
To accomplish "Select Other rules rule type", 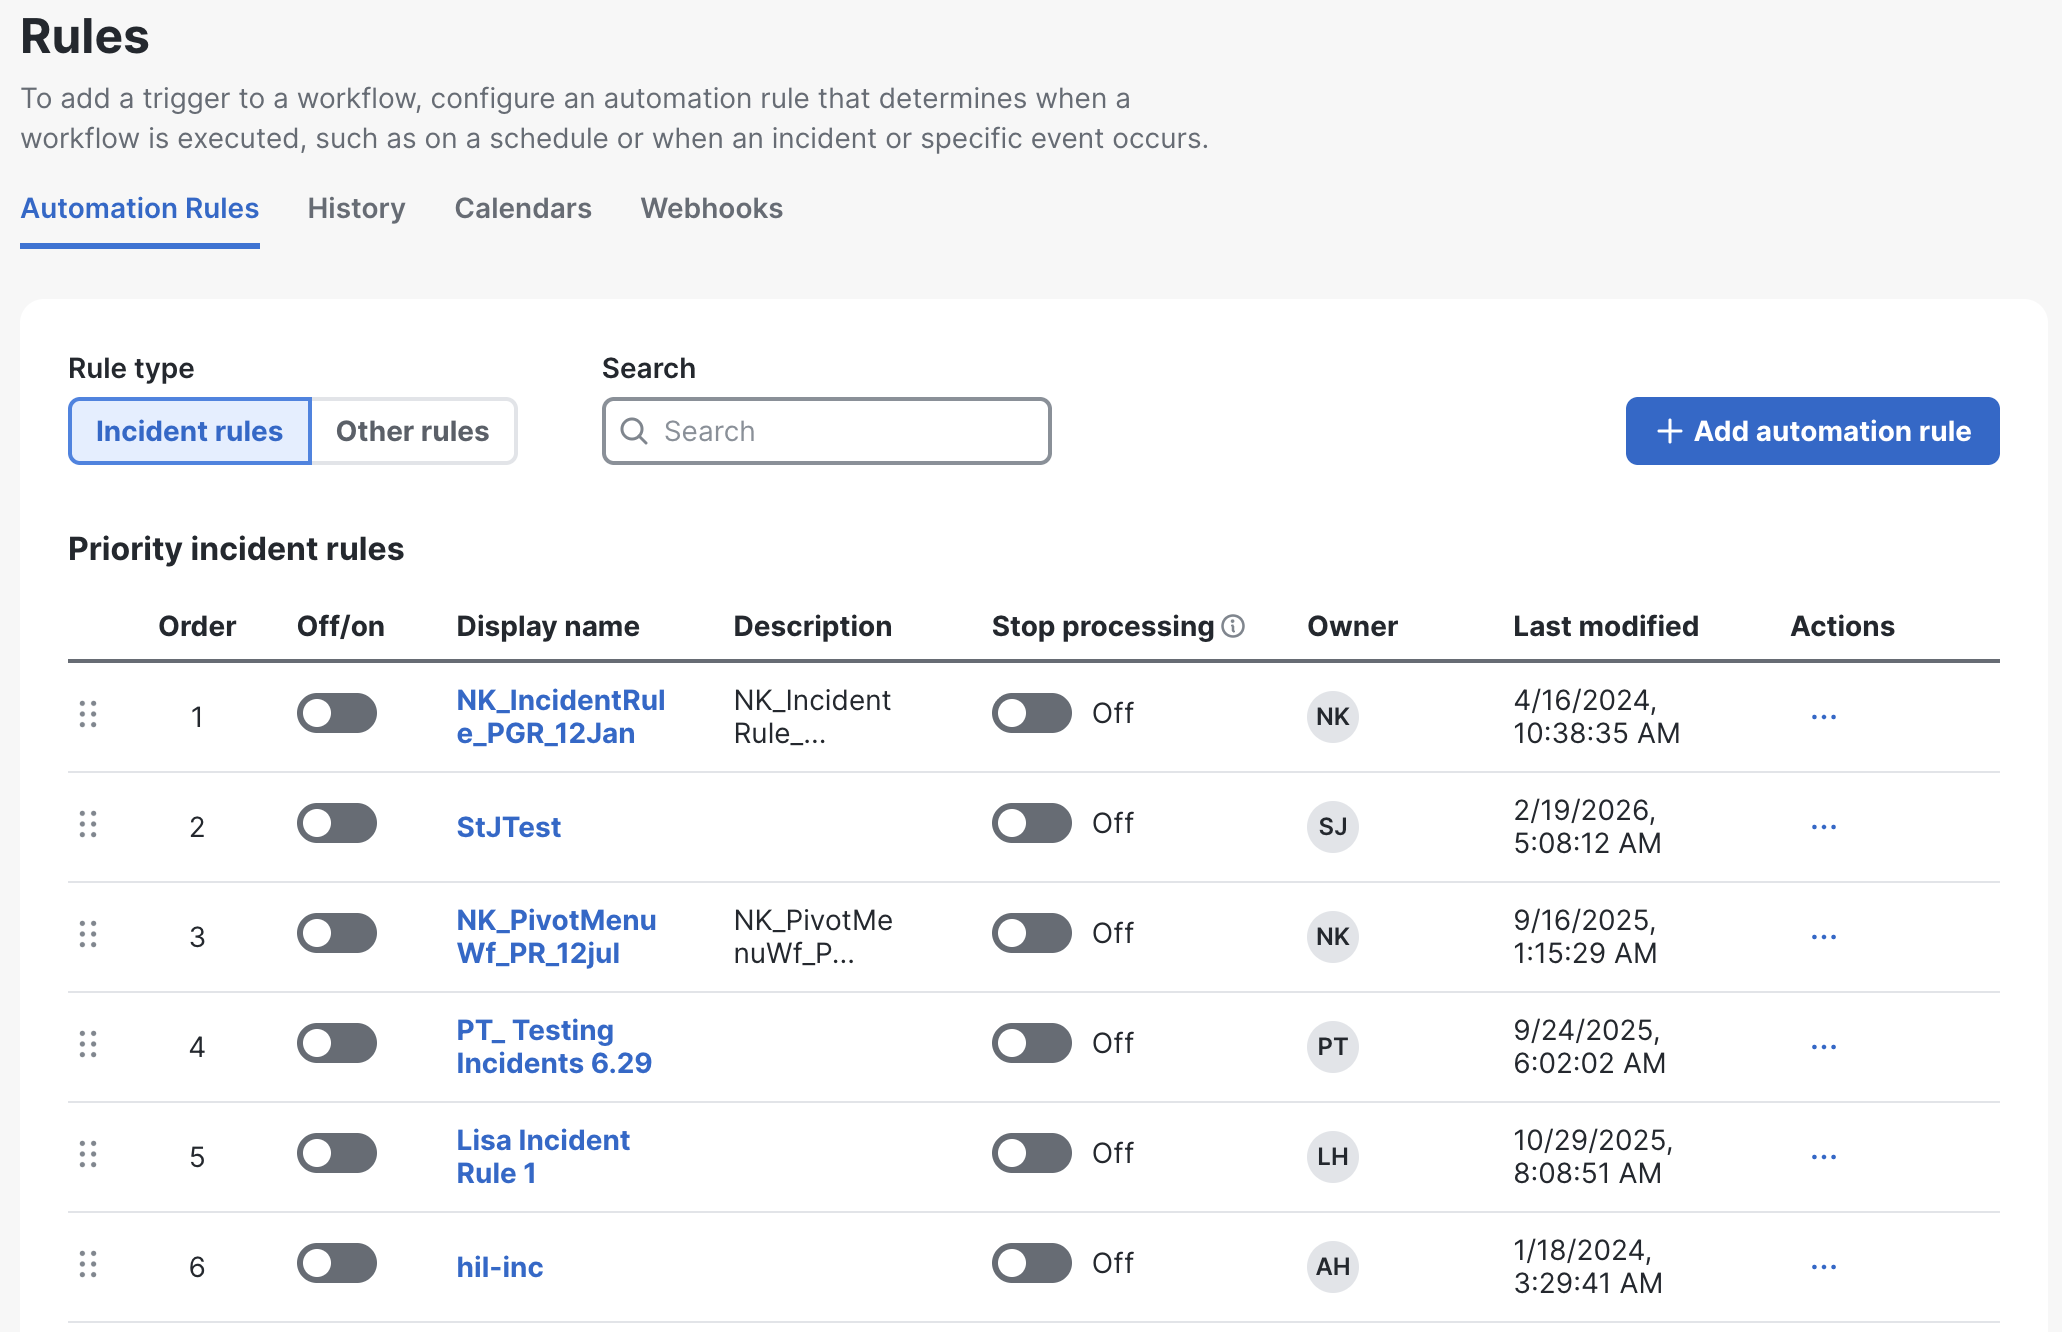I will (x=412, y=431).
